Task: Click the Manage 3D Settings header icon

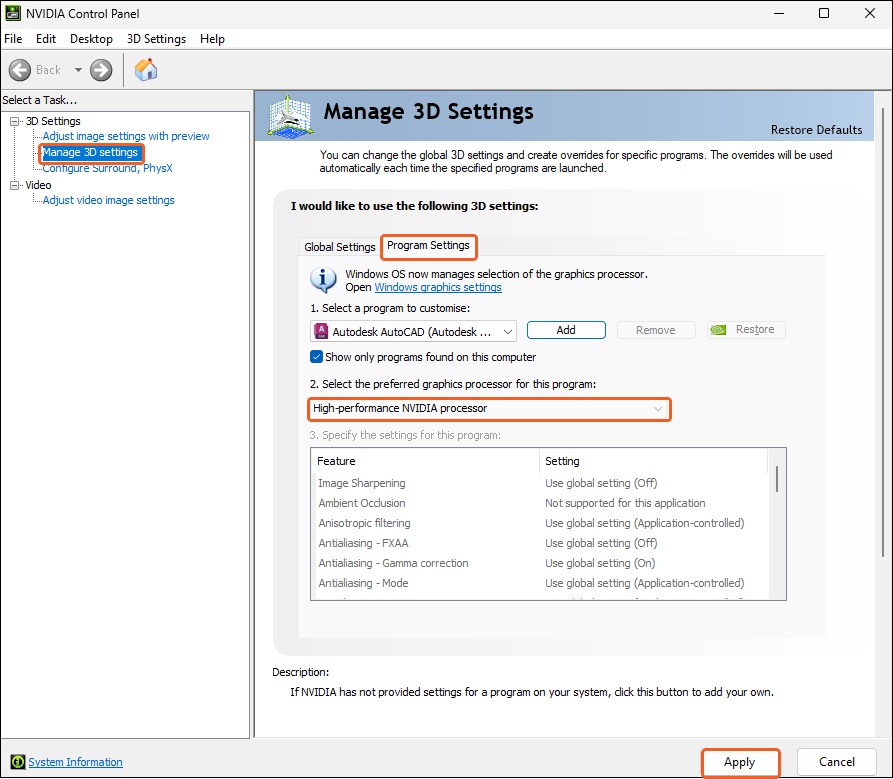Action: pos(290,117)
